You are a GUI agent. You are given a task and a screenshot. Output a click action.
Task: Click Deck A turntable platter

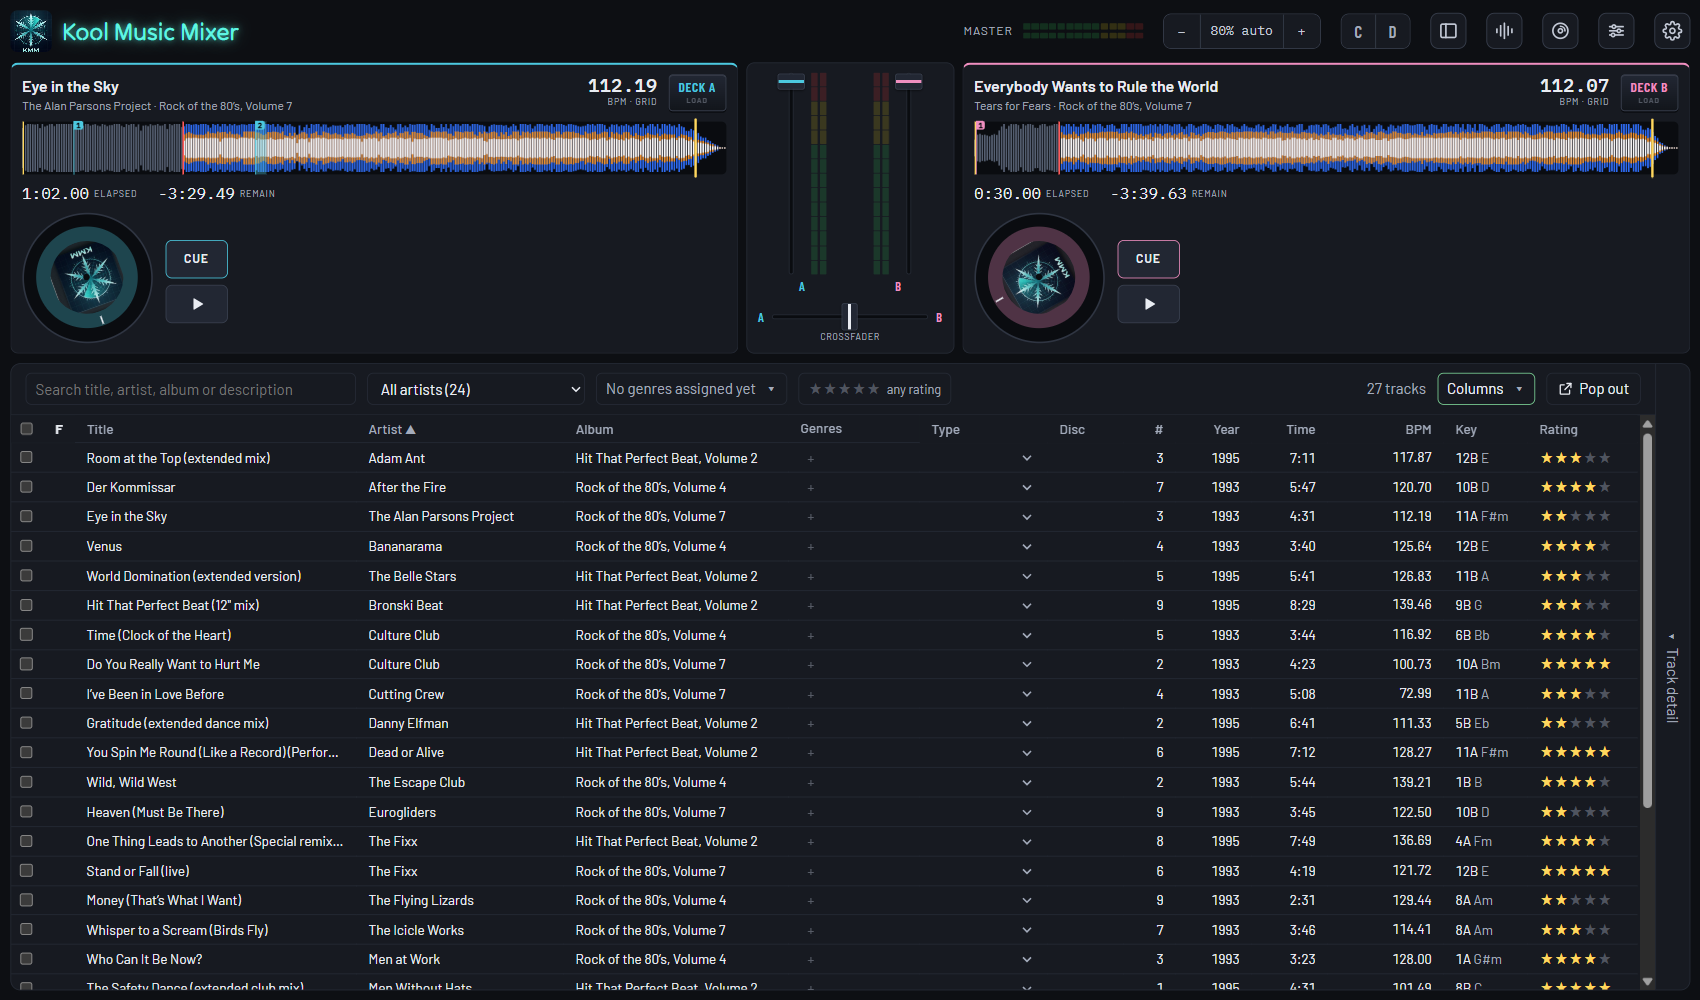87,278
